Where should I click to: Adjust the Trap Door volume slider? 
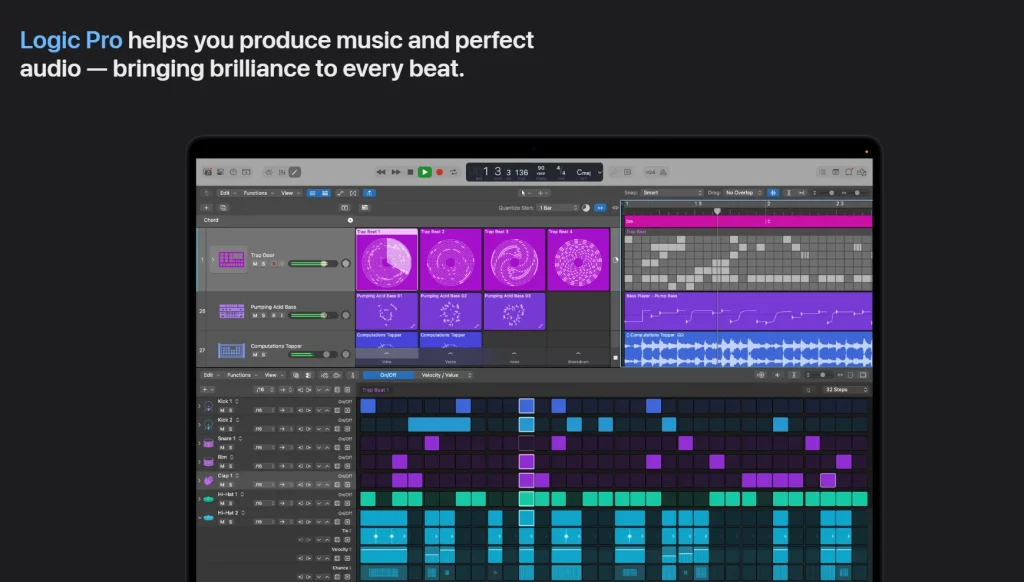click(313, 264)
